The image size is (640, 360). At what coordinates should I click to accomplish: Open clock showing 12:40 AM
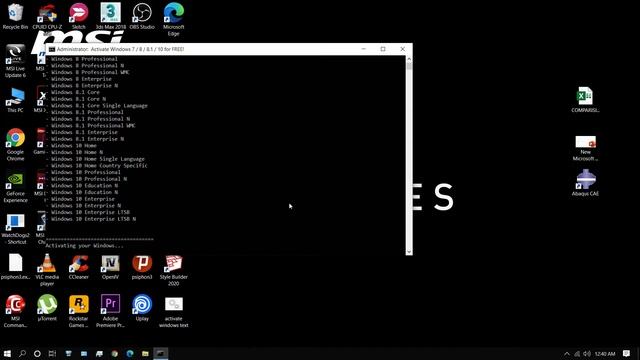pos(604,353)
